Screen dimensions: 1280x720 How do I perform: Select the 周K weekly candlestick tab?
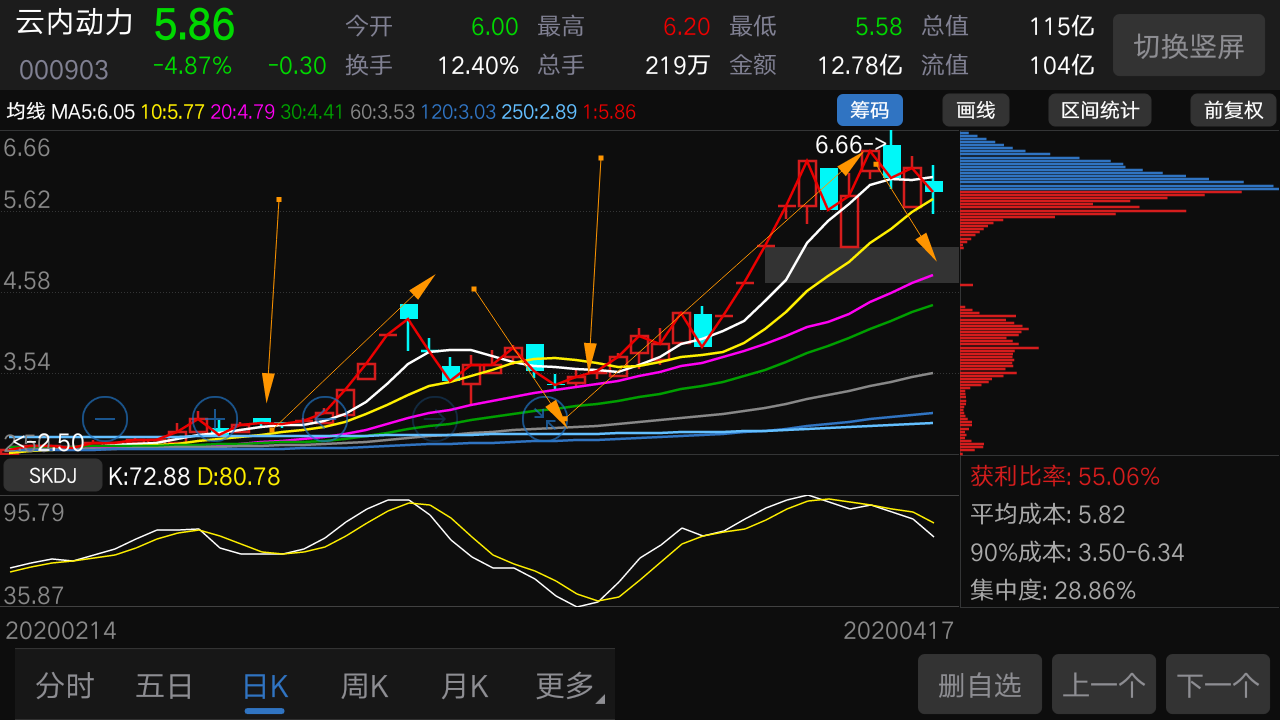(x=365, y=686)
